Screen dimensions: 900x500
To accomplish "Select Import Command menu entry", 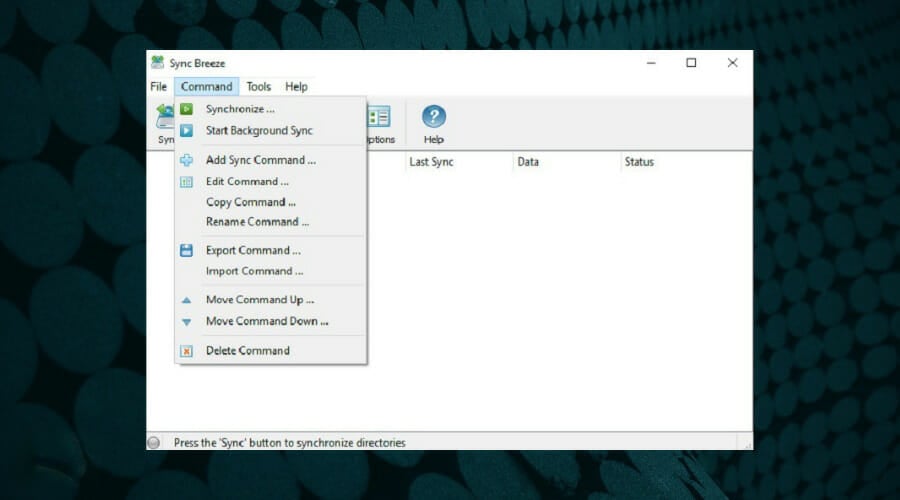I will point(254,271).
